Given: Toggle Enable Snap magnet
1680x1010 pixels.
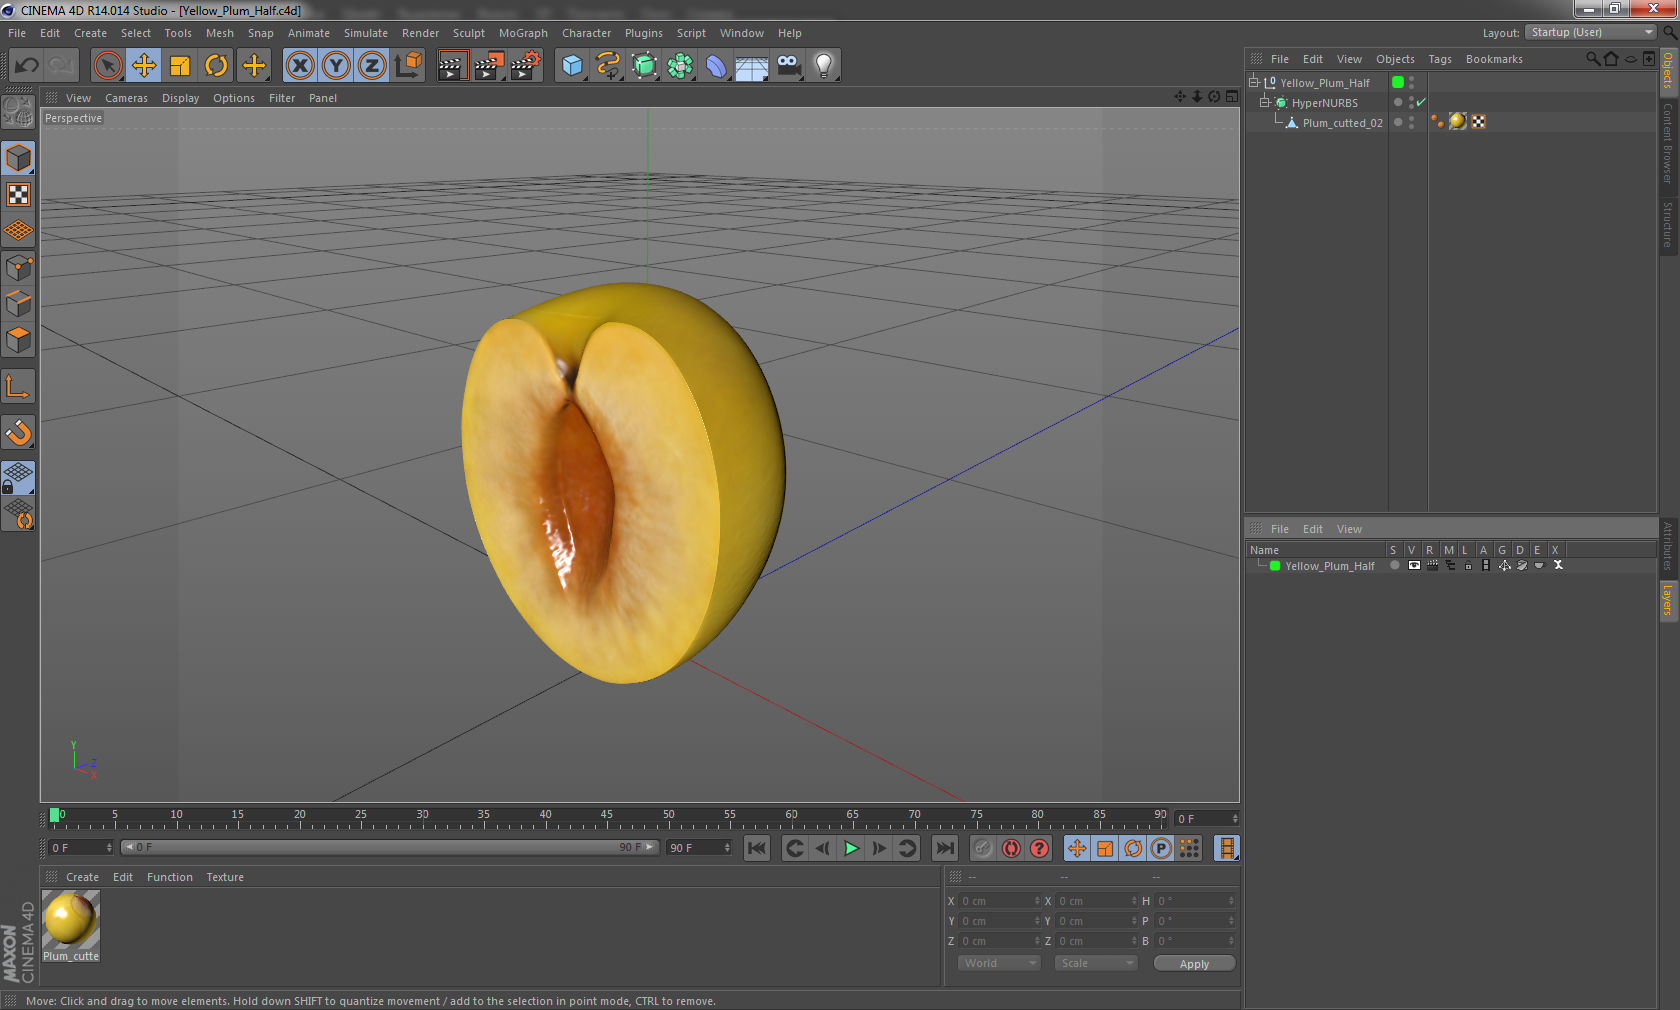Looking at the screenshot, I should (18, 432).
